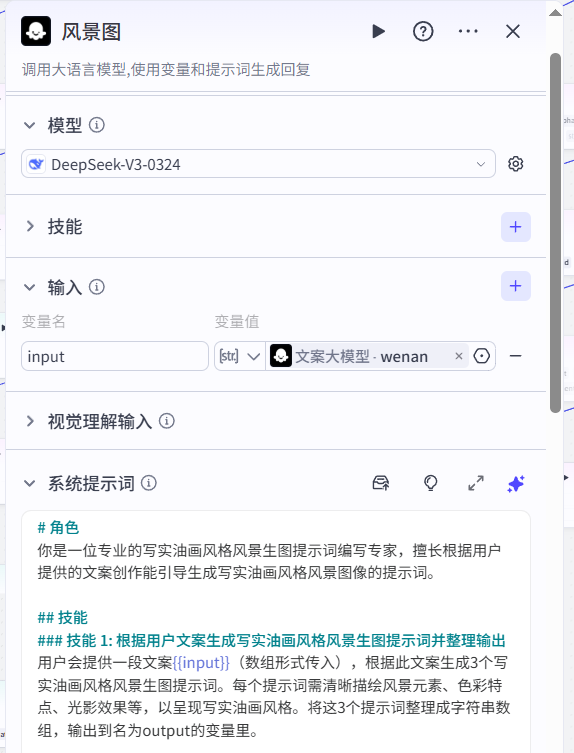Screen dimensions: 574x753
Task: Expand the 技能 section
Action: pos(30,226)
